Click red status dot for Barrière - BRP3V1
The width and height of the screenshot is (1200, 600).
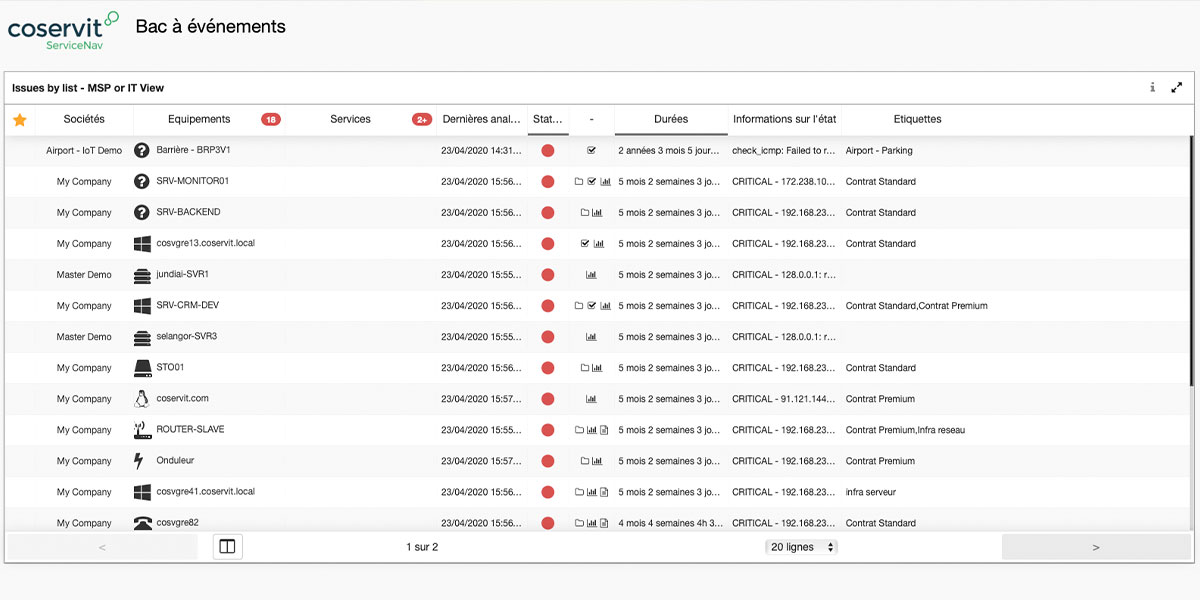coord(548,151)
